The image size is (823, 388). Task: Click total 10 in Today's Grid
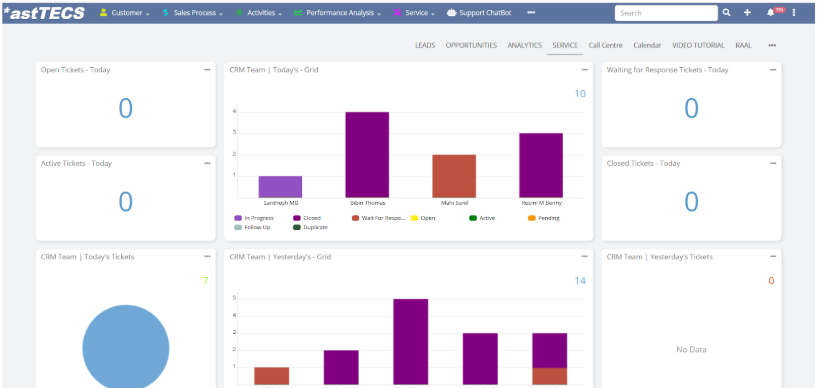580,94
